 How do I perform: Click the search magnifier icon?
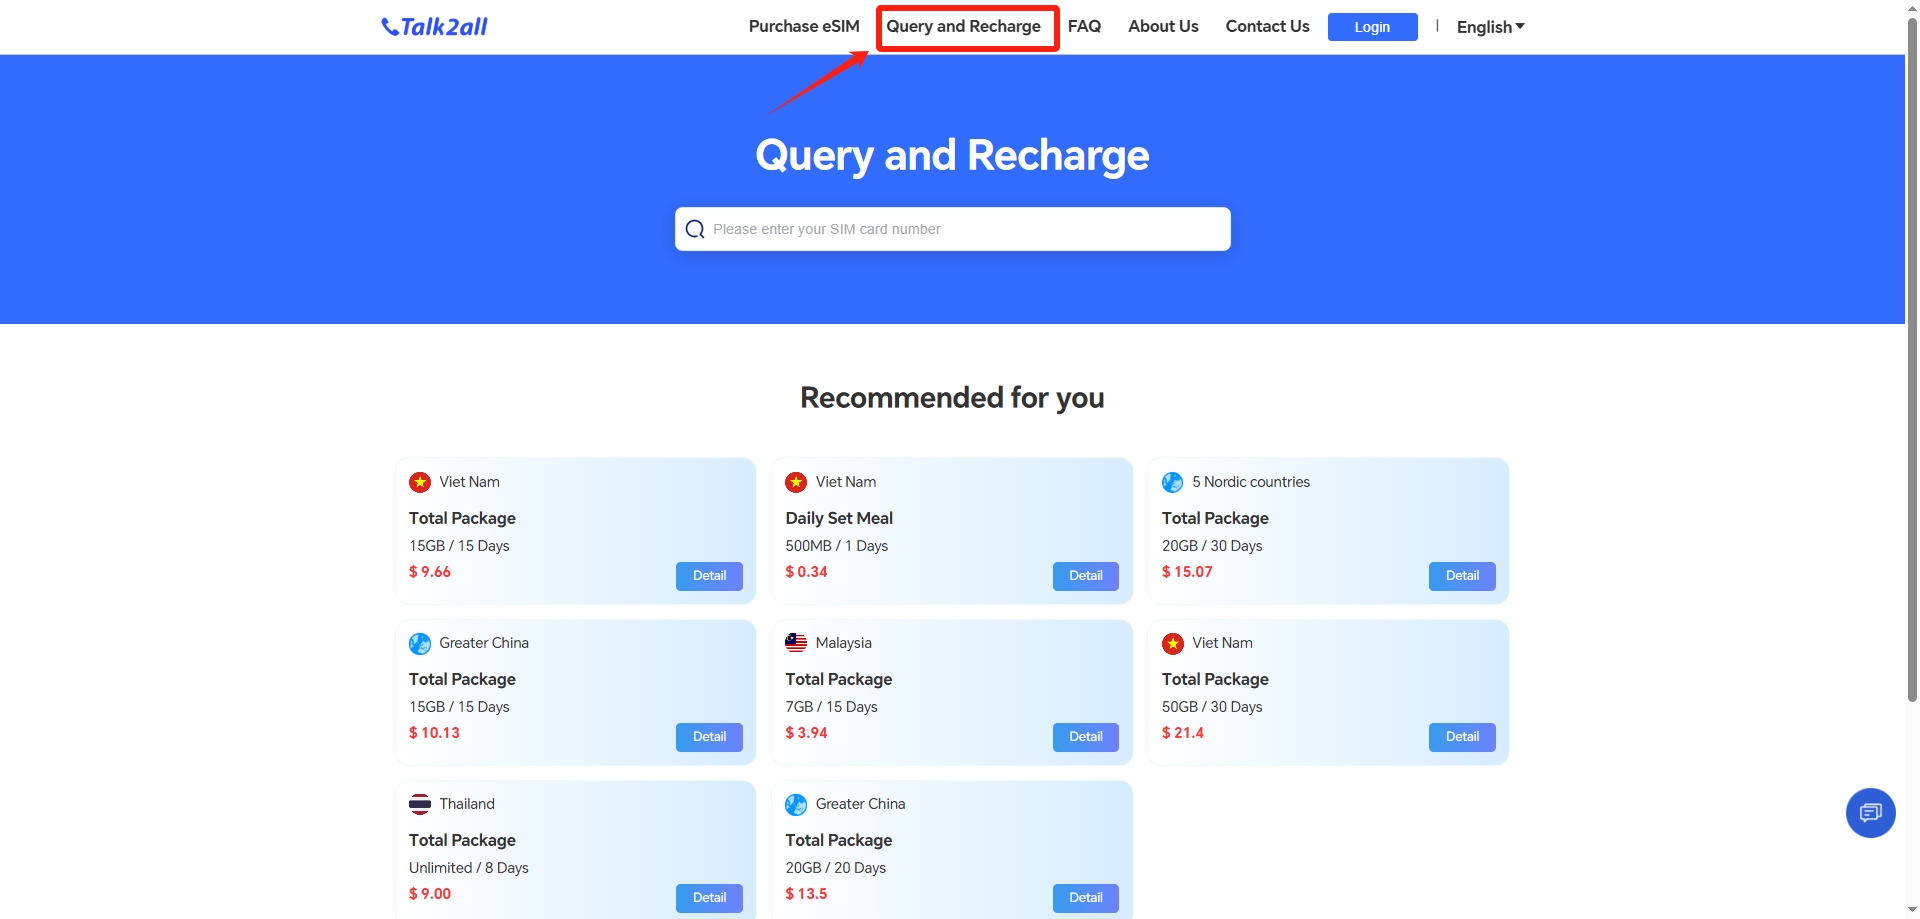695,229
